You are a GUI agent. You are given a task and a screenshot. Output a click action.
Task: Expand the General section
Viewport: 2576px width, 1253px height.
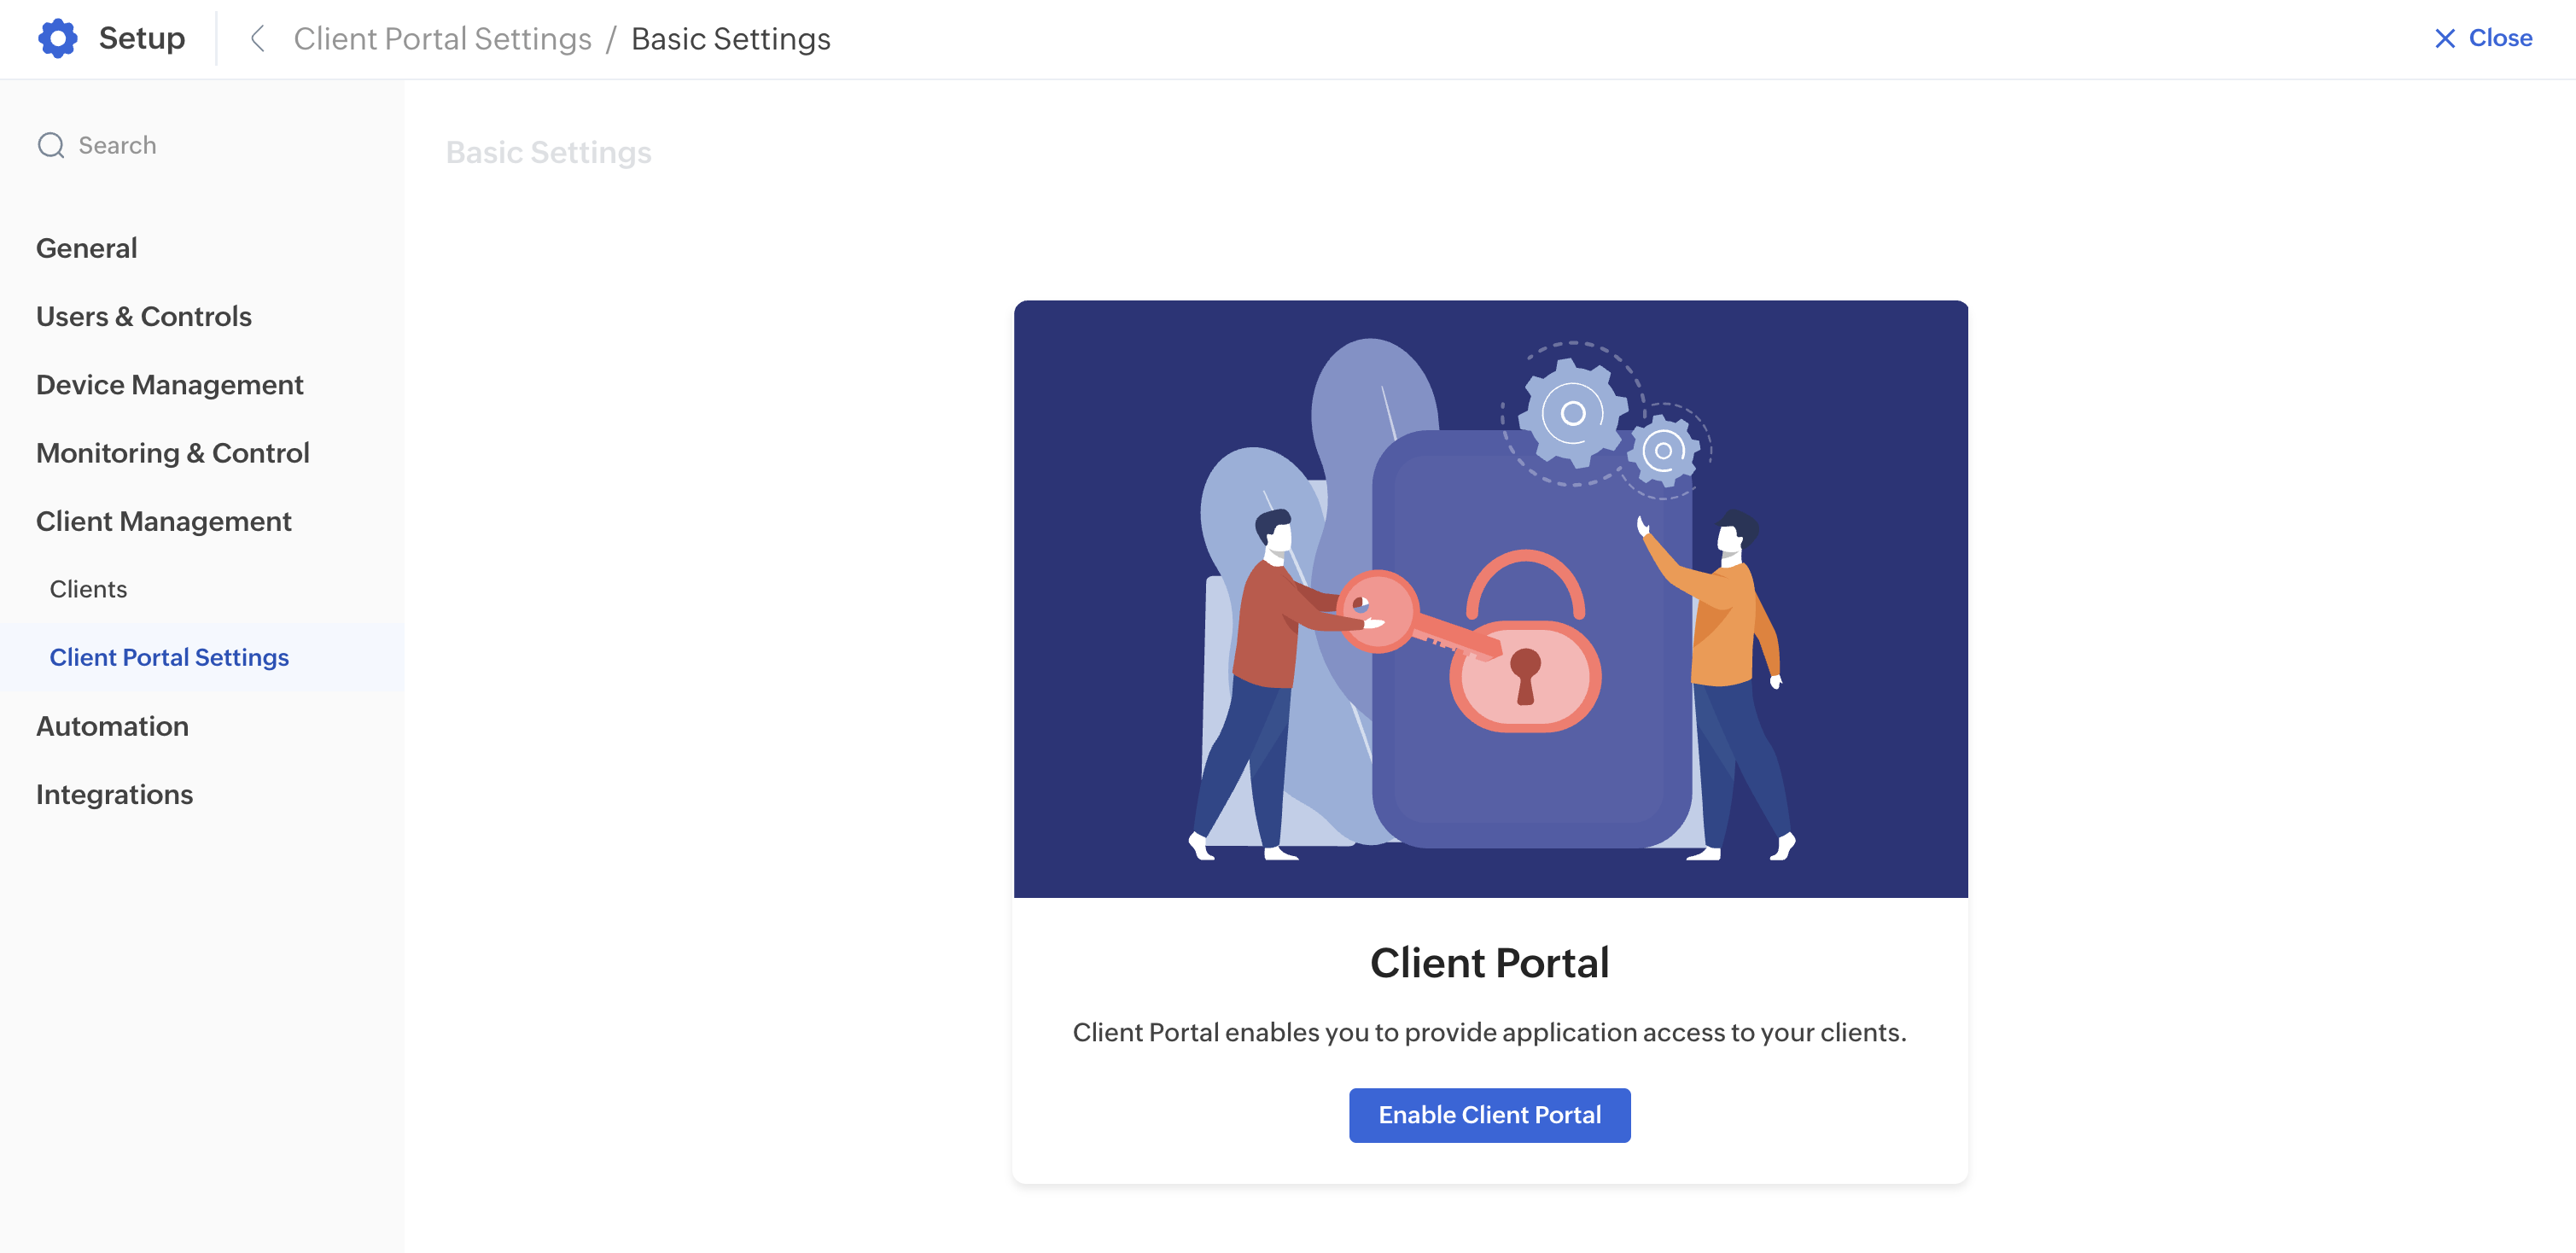tap(87, 248)
